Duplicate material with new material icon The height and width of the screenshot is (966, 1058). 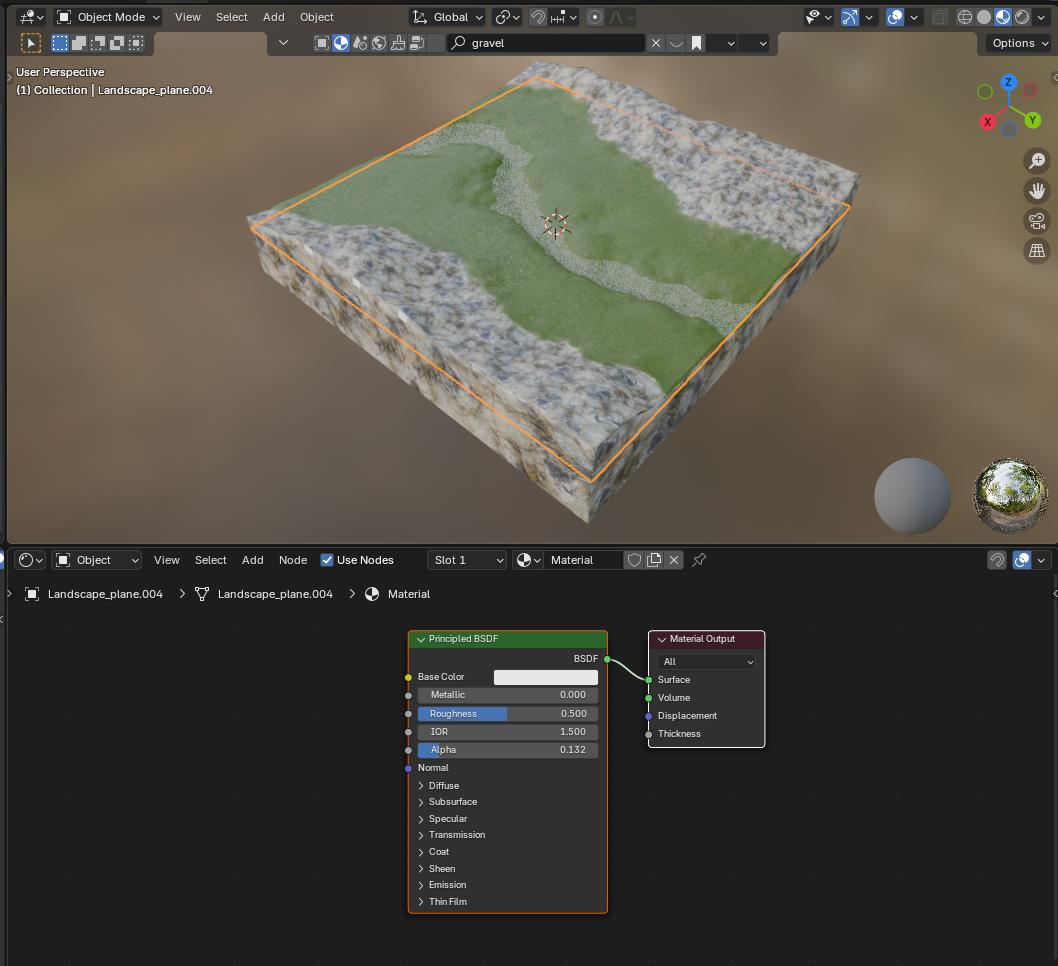(x=654, y=560)
